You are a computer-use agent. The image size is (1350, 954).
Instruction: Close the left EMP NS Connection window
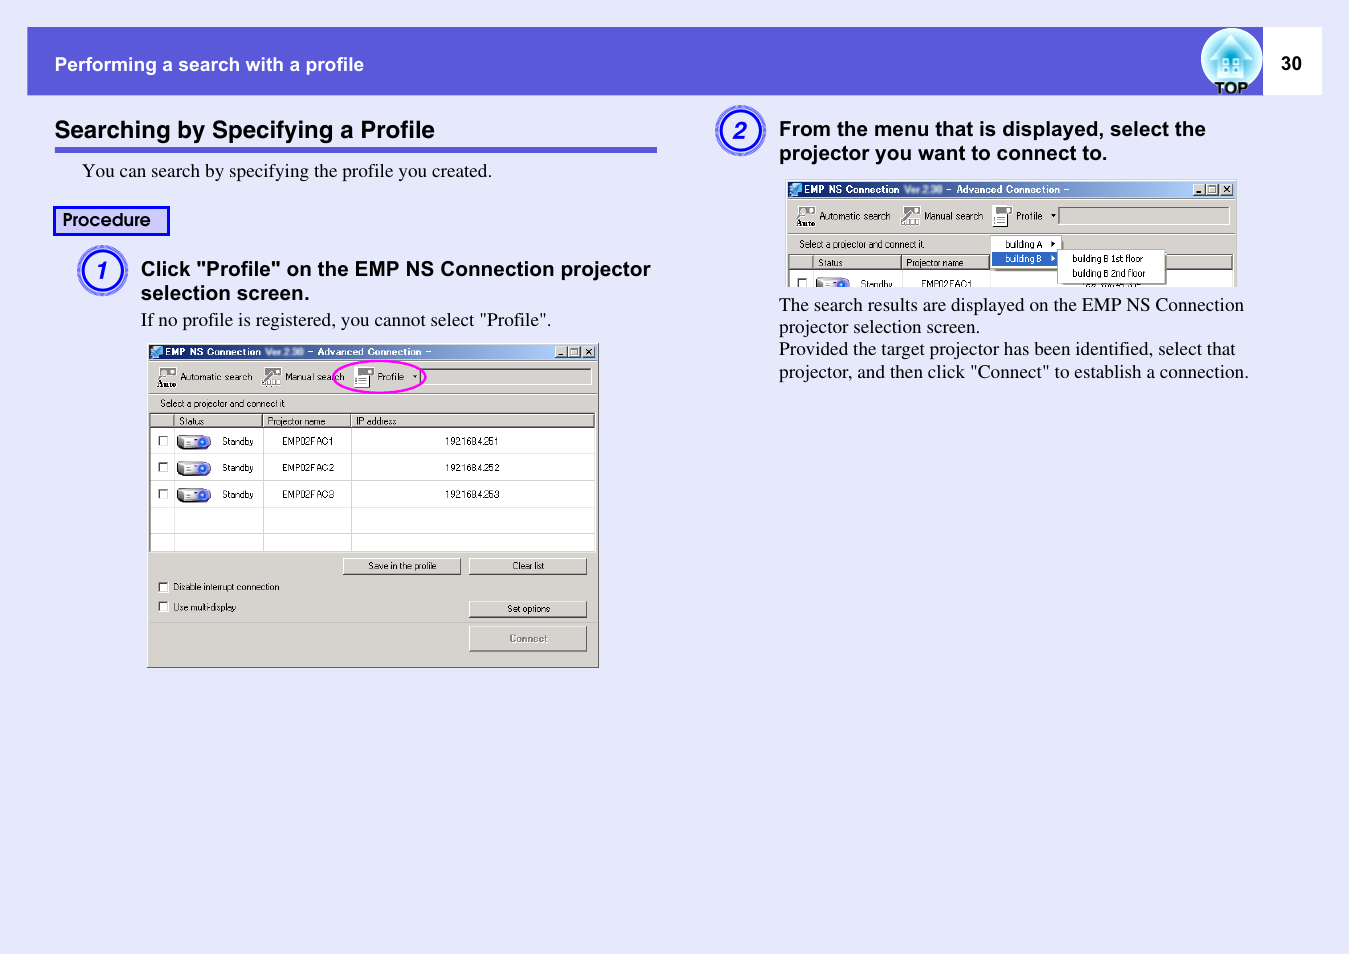click(x=589, y=352)
